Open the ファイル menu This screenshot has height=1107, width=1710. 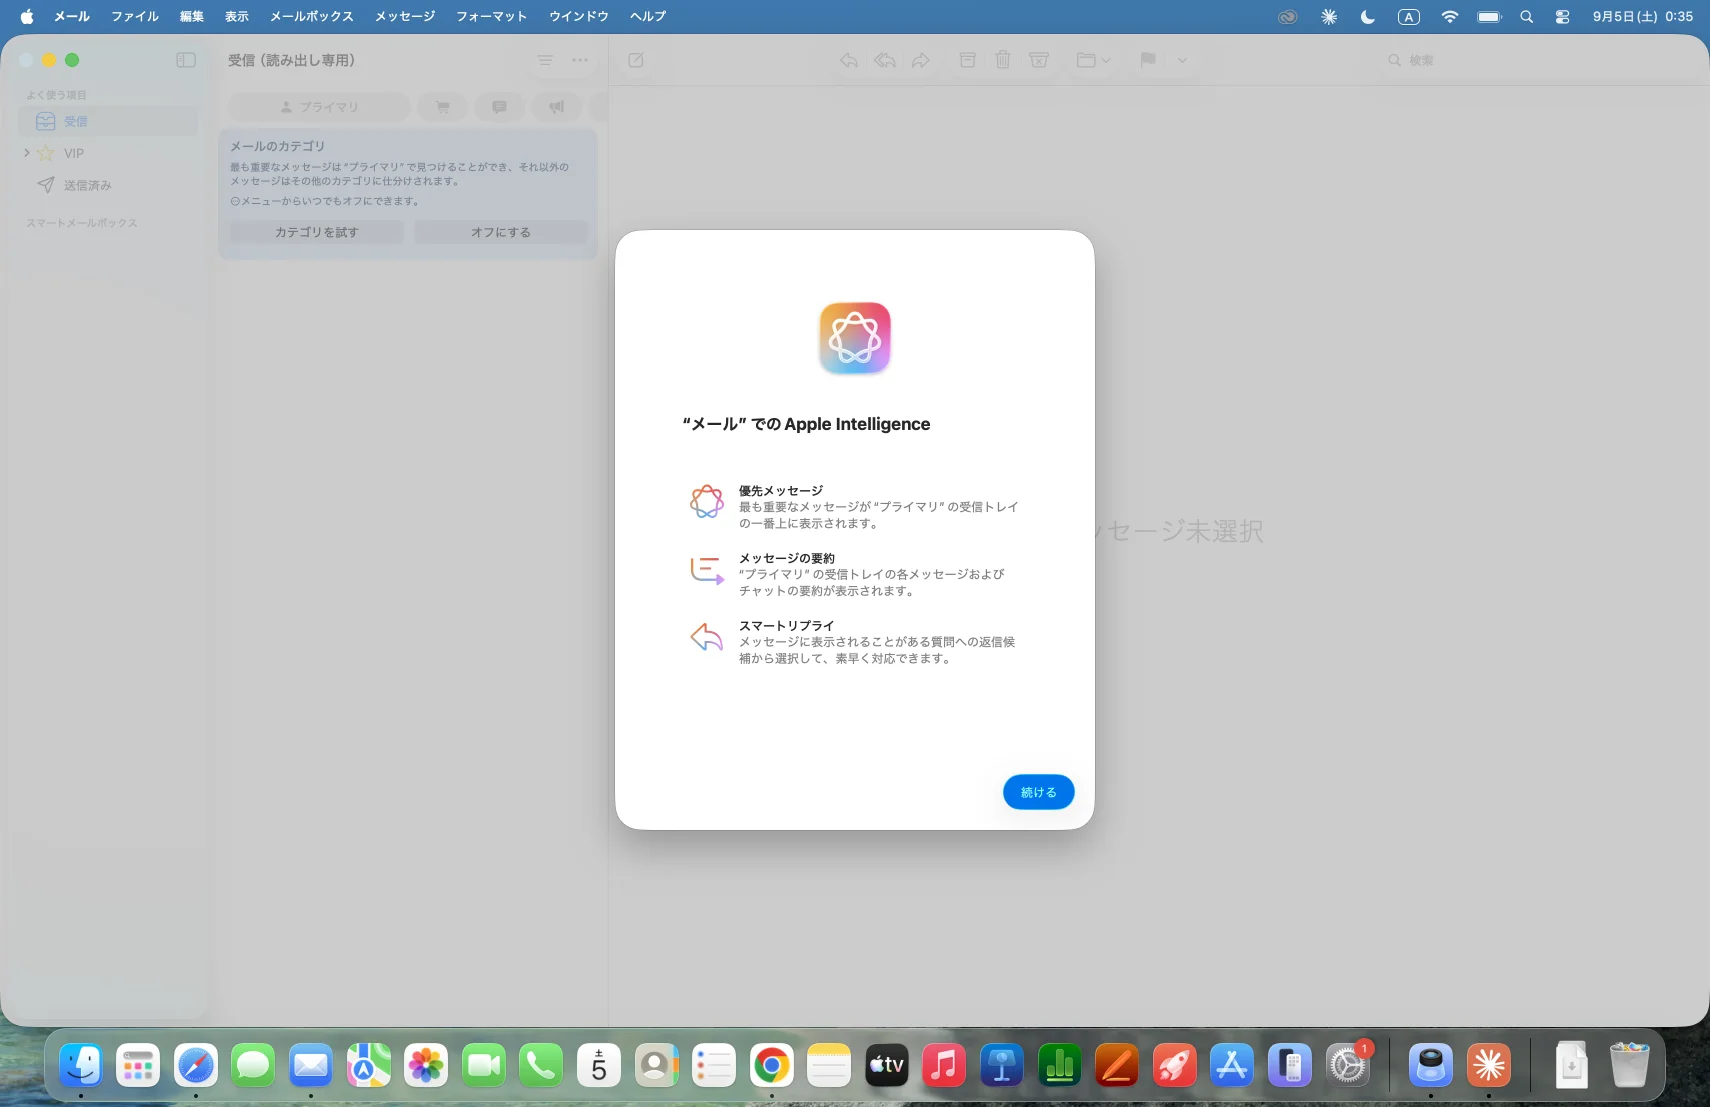(135, 16)
